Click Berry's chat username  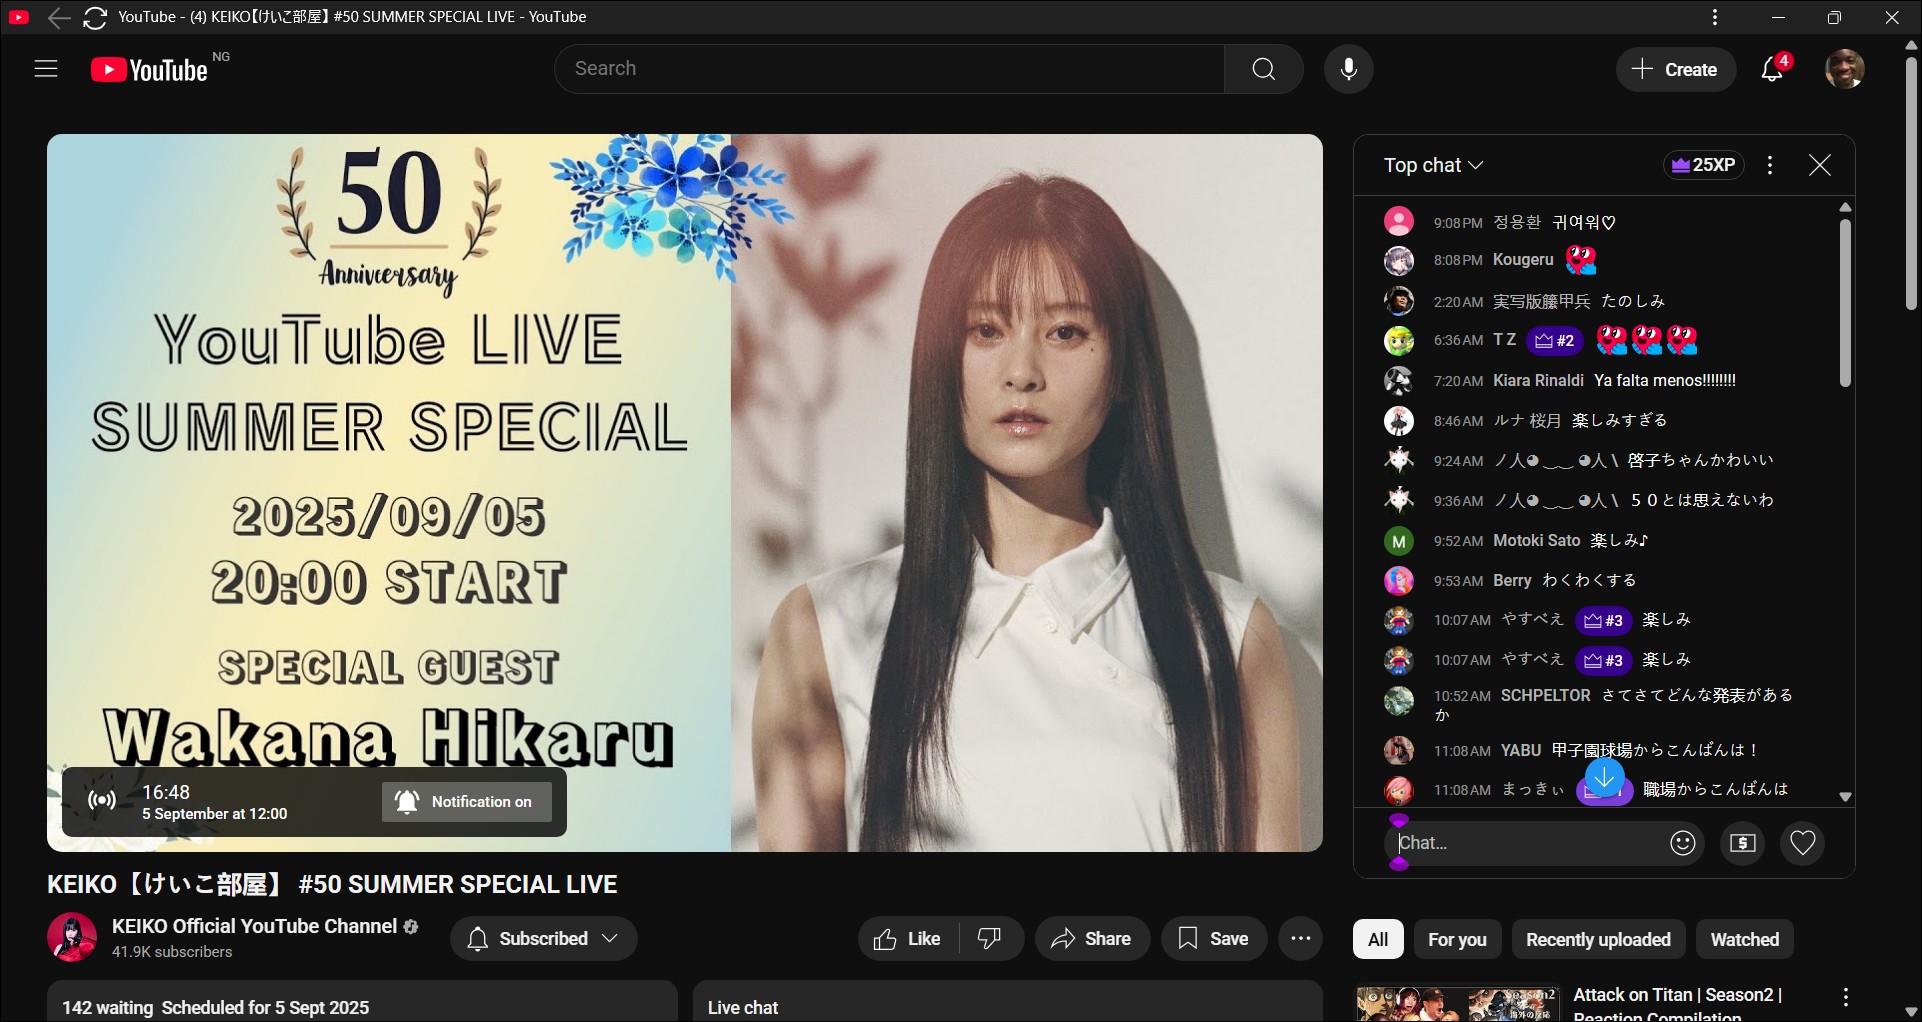click(x=1512, y=581)
